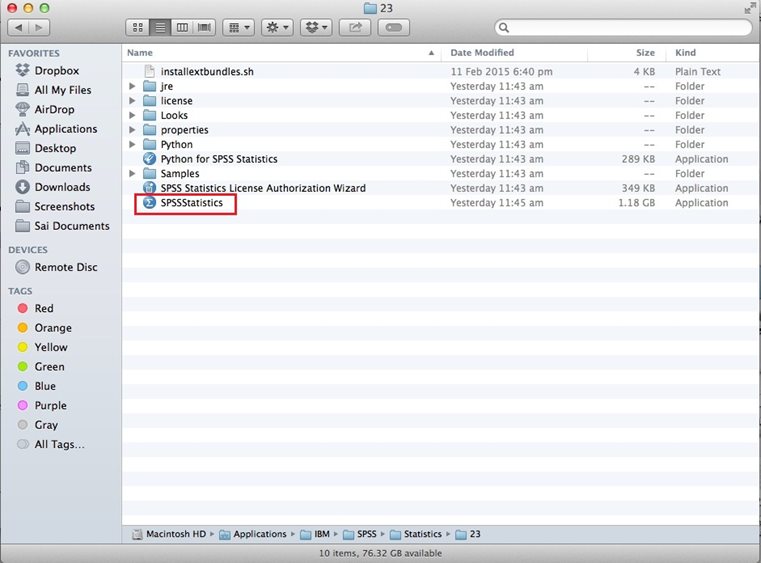The width and height of the screenshot is (761, 563).
Task: Click the Share toolbar button
Action: 354,27
